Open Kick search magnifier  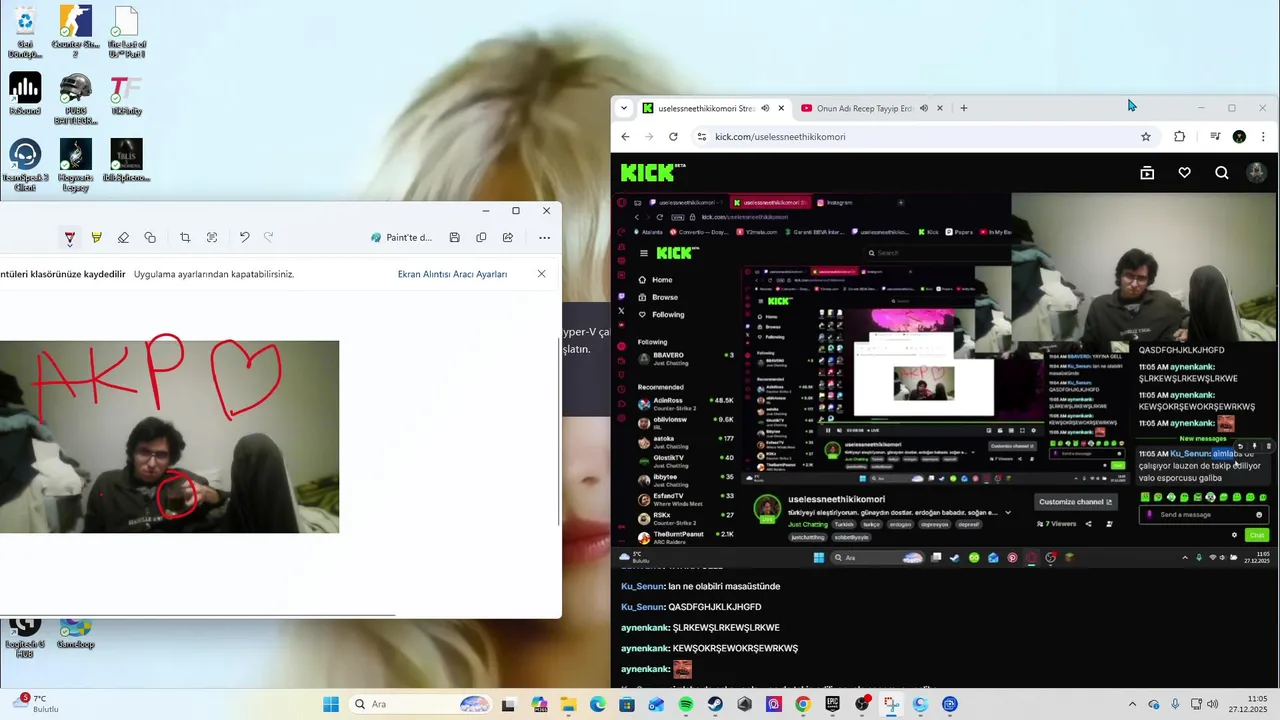pos(1222,173)
